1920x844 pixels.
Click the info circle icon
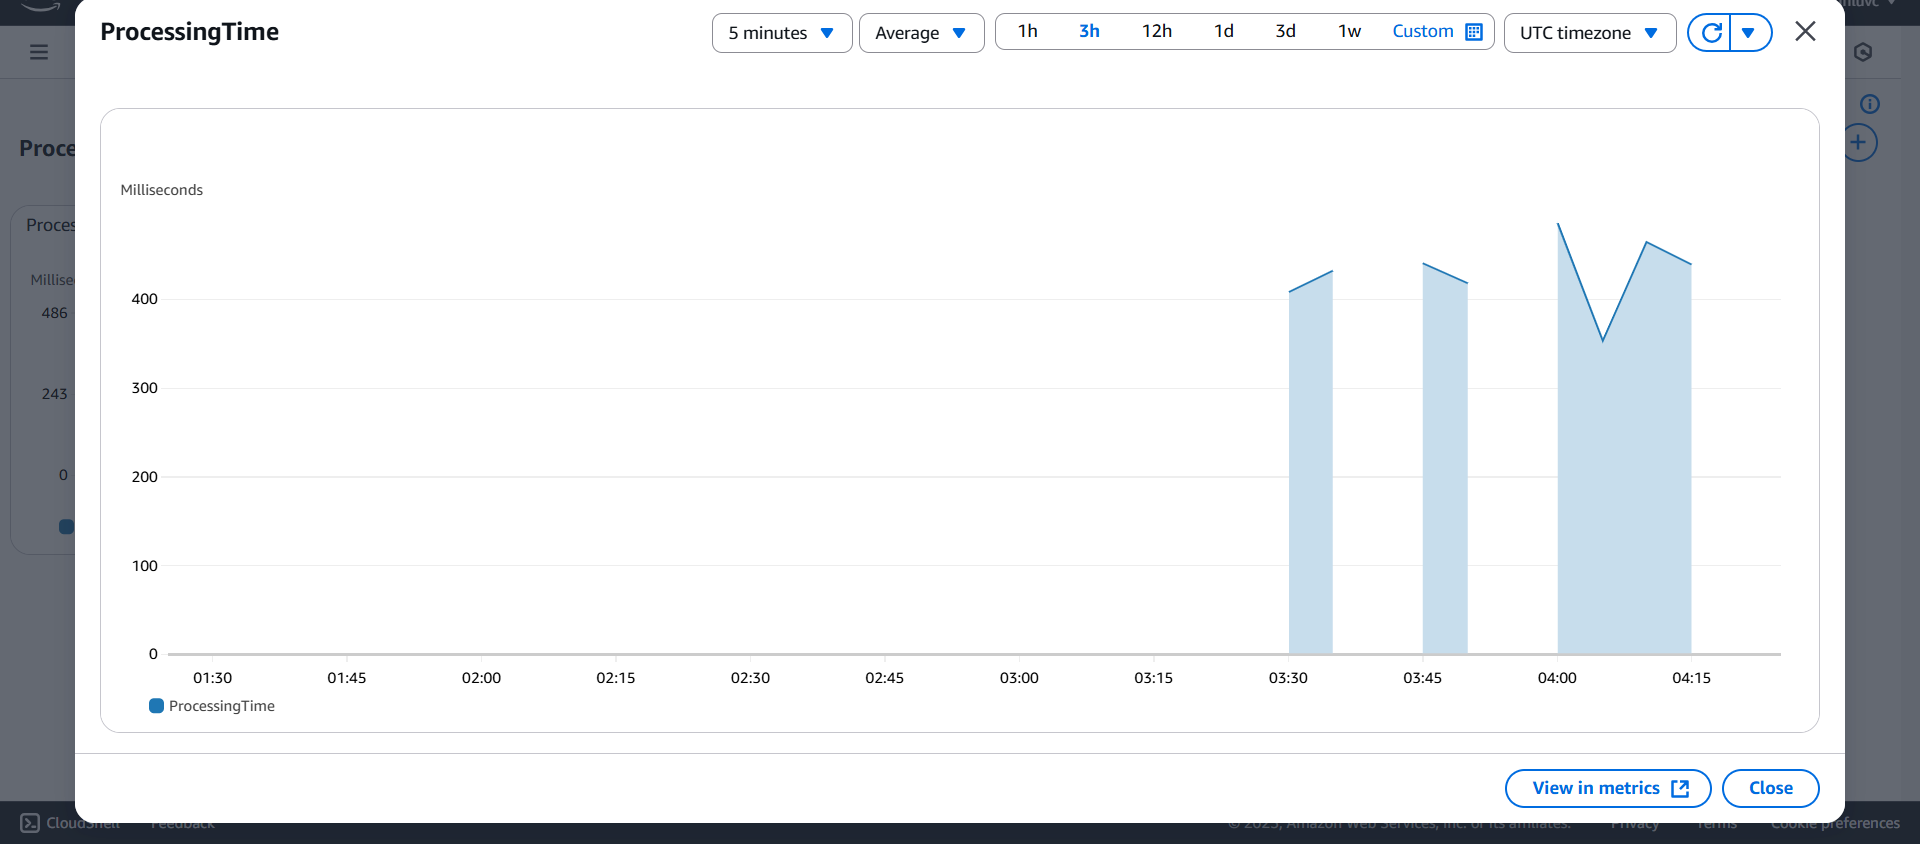click(1869, 104)
